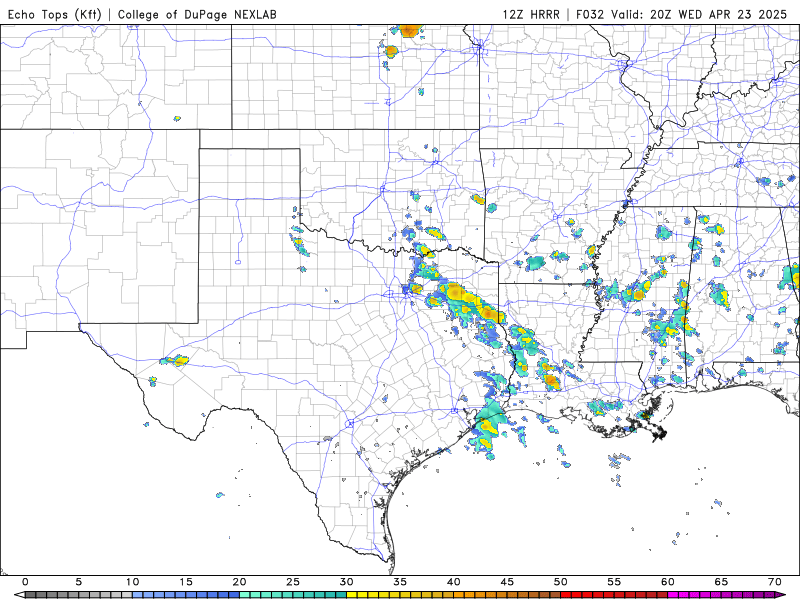800x600 pixels.
Task: Click the color bar label "60"
Action: click(668, 582)
